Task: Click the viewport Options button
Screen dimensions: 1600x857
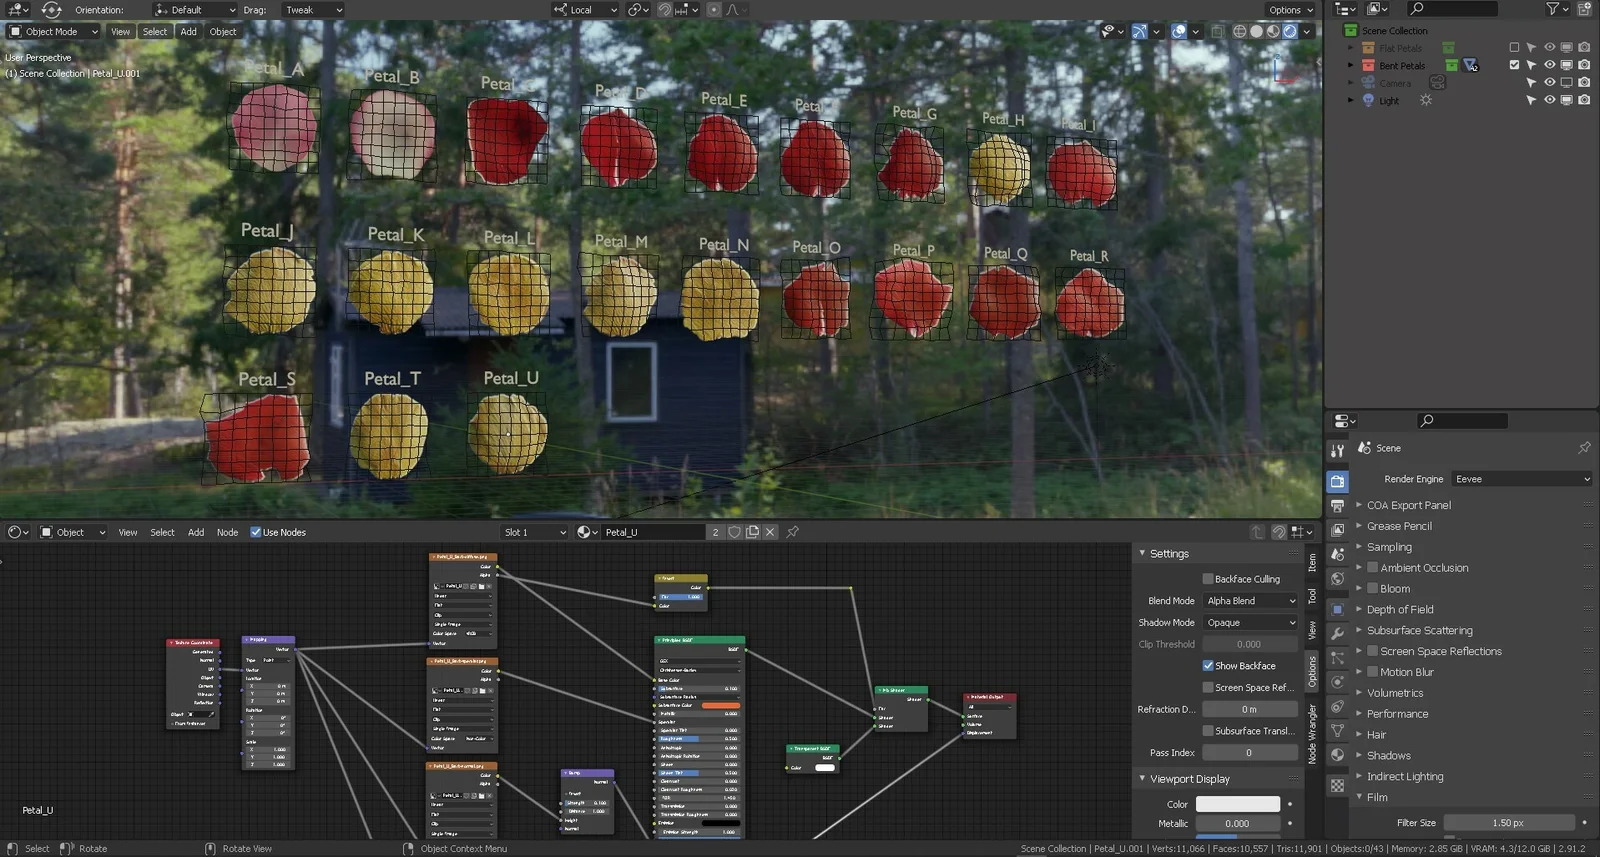Action: 1289,10
